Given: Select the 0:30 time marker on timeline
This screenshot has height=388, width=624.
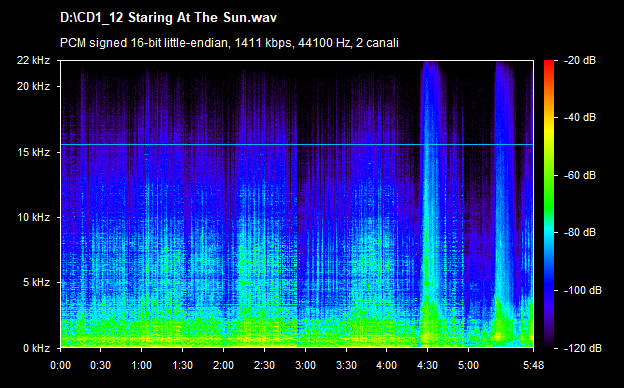Looking at the screenshot, I should (x=101, y=365).
